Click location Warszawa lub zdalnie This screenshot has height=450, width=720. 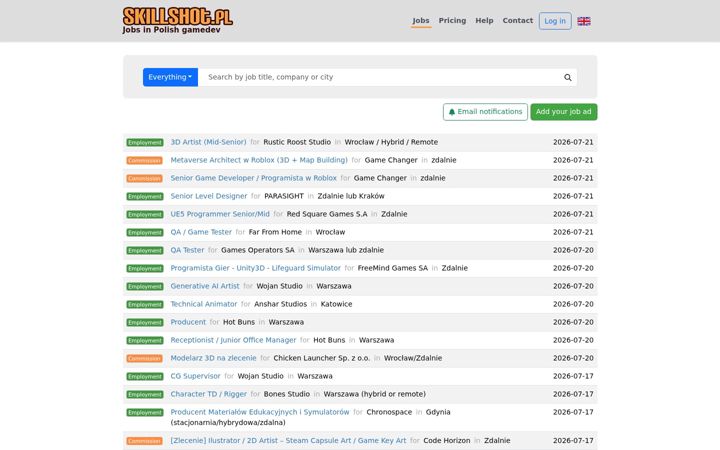click(346, 250)
